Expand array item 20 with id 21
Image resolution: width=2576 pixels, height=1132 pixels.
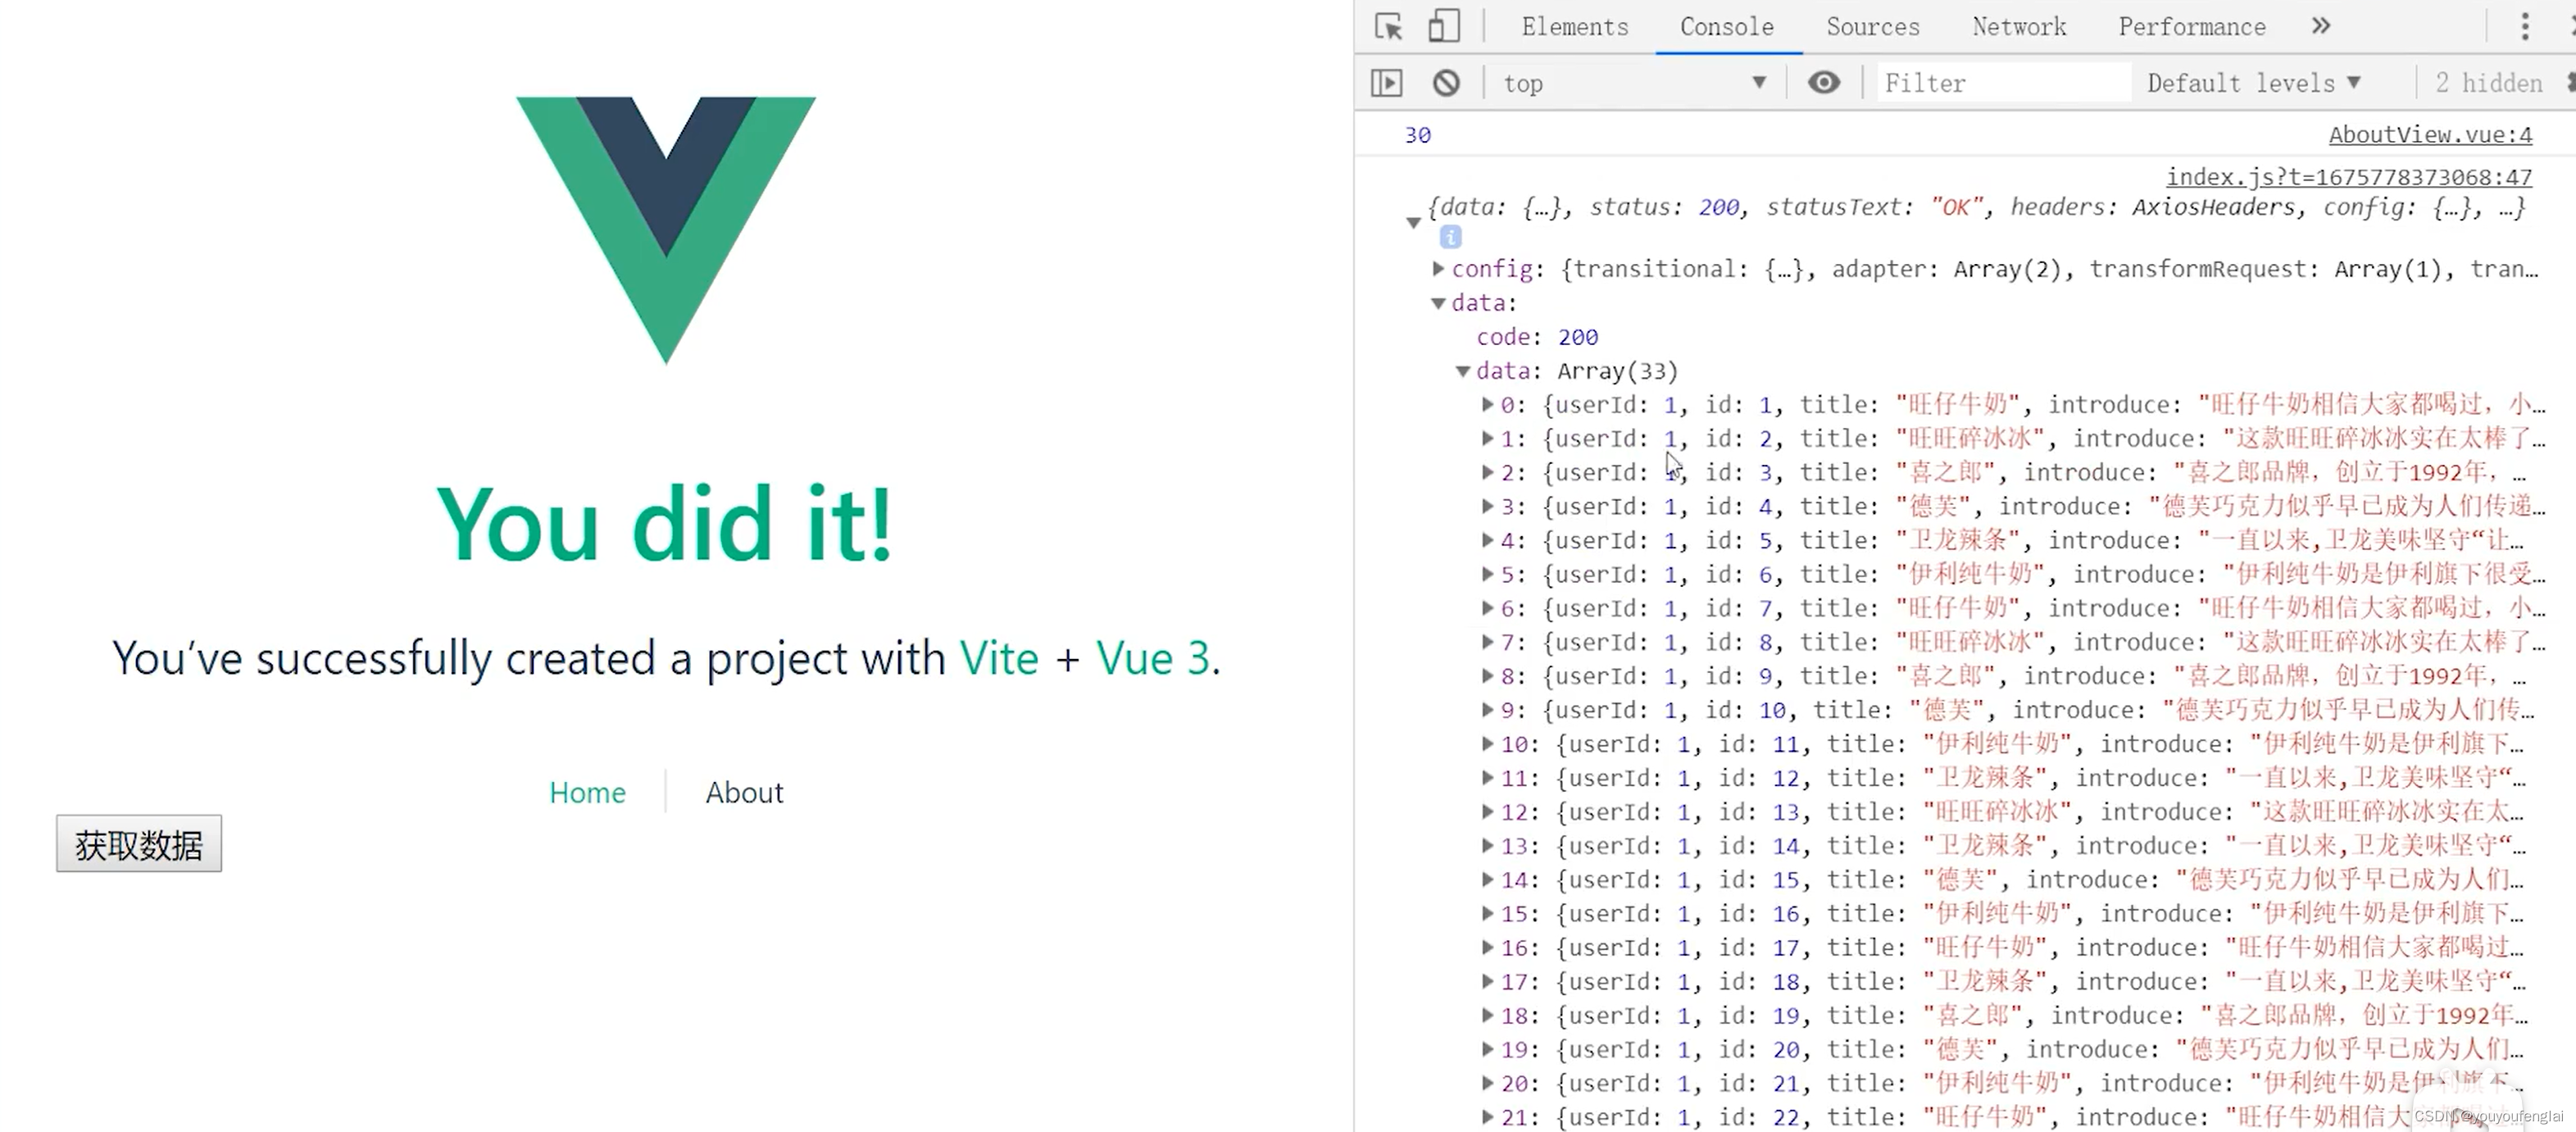tap(1487, 1083)
